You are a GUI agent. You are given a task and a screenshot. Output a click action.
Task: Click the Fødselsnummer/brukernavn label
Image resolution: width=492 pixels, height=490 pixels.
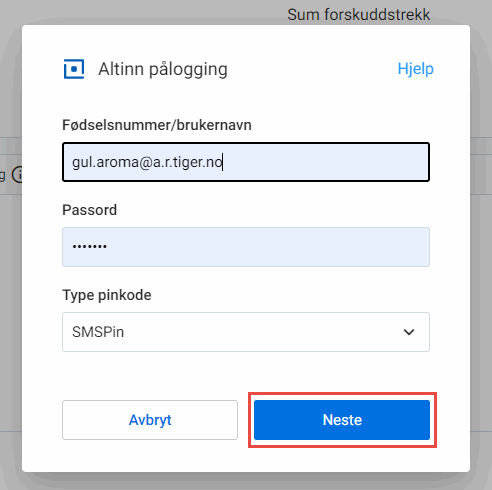pos(157,125)
